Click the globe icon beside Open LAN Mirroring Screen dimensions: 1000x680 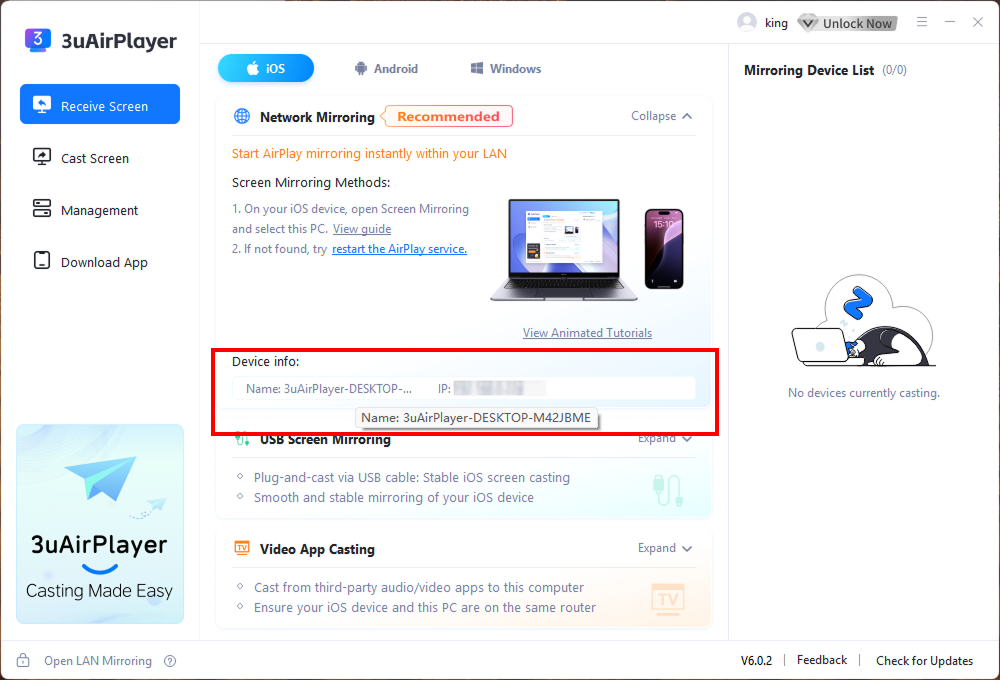(x=22, y=661)
